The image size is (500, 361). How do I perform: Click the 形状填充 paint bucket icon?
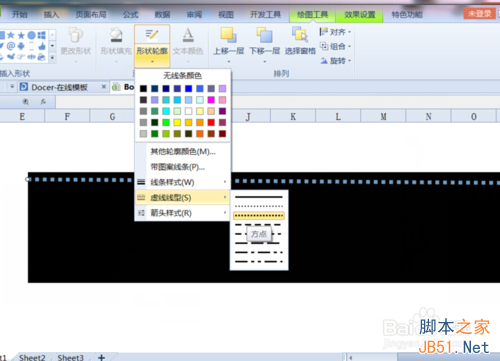[116, 35]
